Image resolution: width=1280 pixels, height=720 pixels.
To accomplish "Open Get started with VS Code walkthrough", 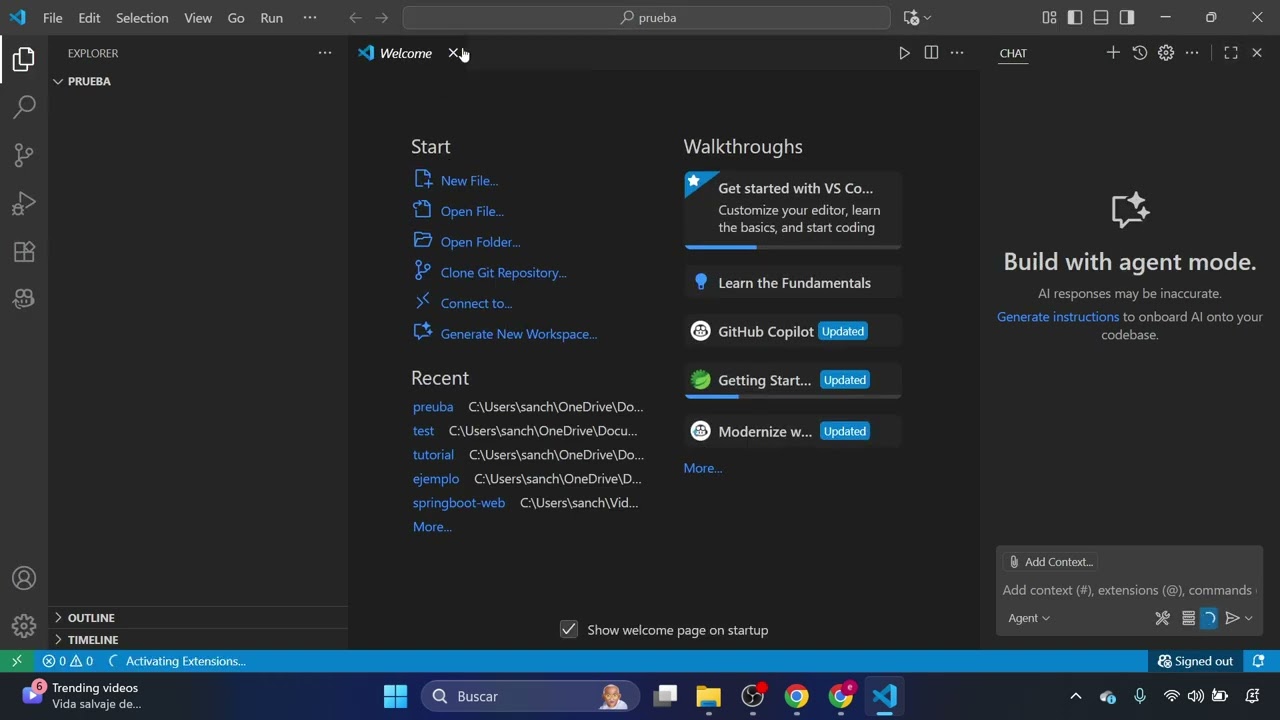I will (793, 208).
